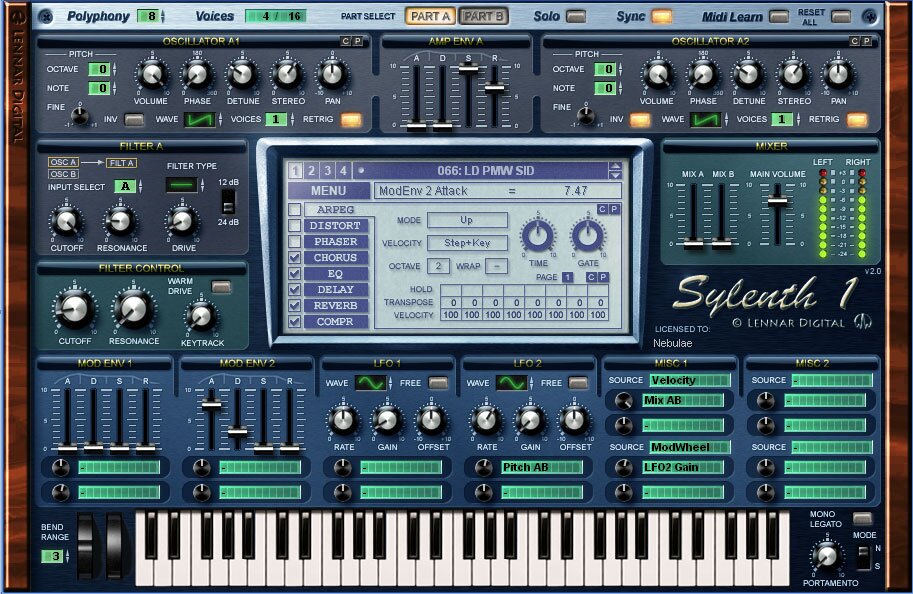Click LFO 1 Rate knob

344,420
